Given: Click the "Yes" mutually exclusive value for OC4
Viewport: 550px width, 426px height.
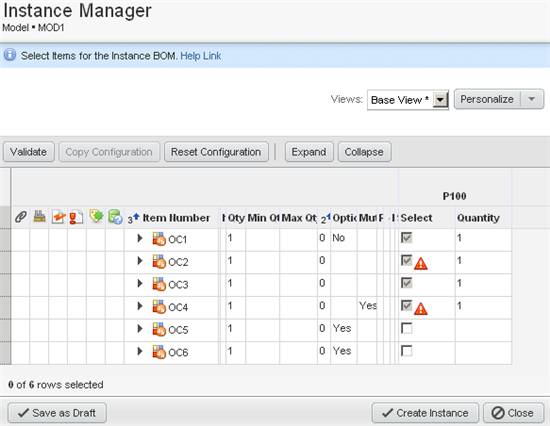Looking at the screenshot, I should click(368, 306).
